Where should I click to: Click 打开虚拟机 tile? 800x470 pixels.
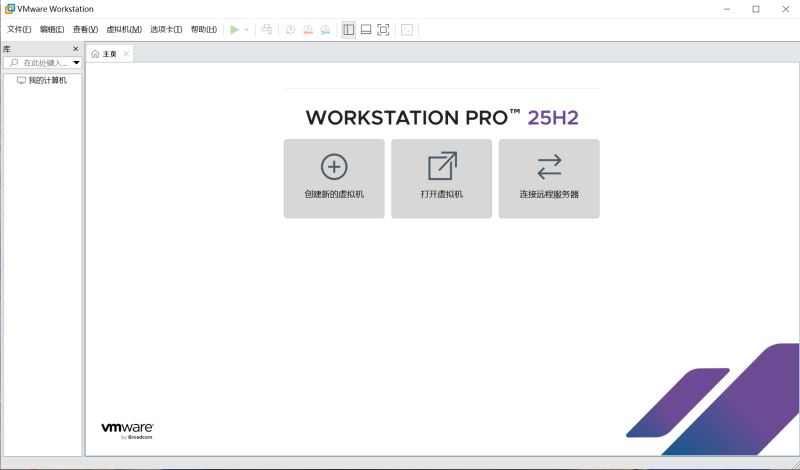(442, 179)
